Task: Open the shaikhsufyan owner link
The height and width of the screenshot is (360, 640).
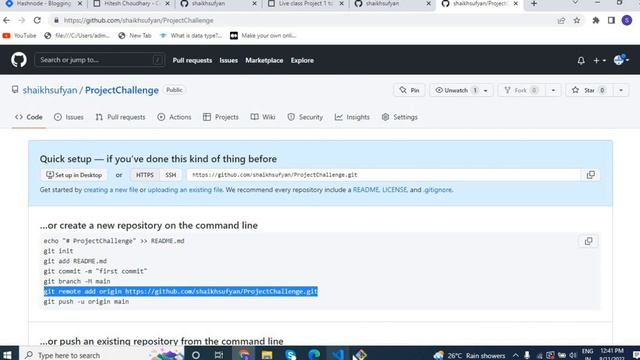Action: point(50,90)
